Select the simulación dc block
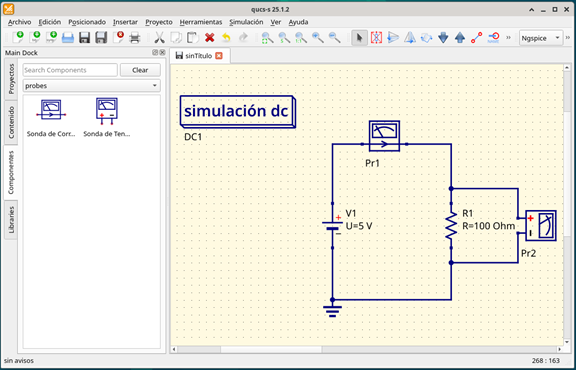 (x=238, y=111)
